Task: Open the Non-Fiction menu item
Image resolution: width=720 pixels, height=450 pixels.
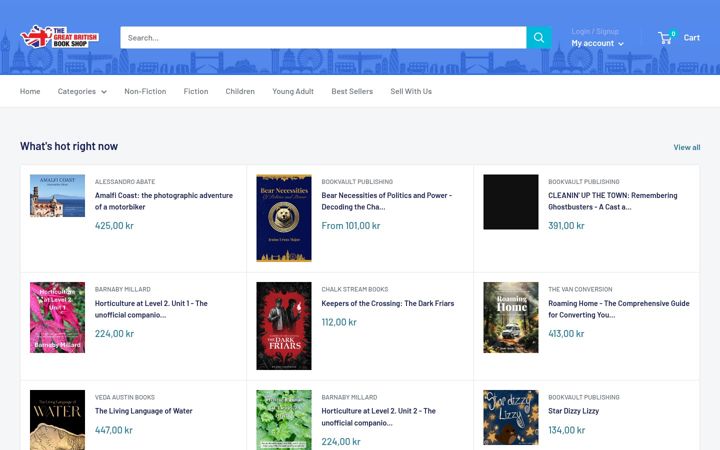Action: (x=145, y=91)
